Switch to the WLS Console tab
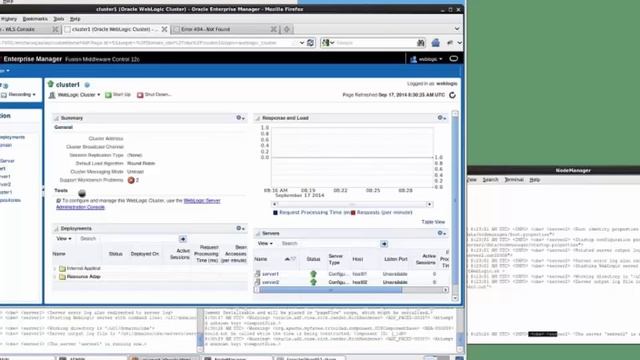The height and width of the screenshot is (360, 640). click(x=24, y=29)
